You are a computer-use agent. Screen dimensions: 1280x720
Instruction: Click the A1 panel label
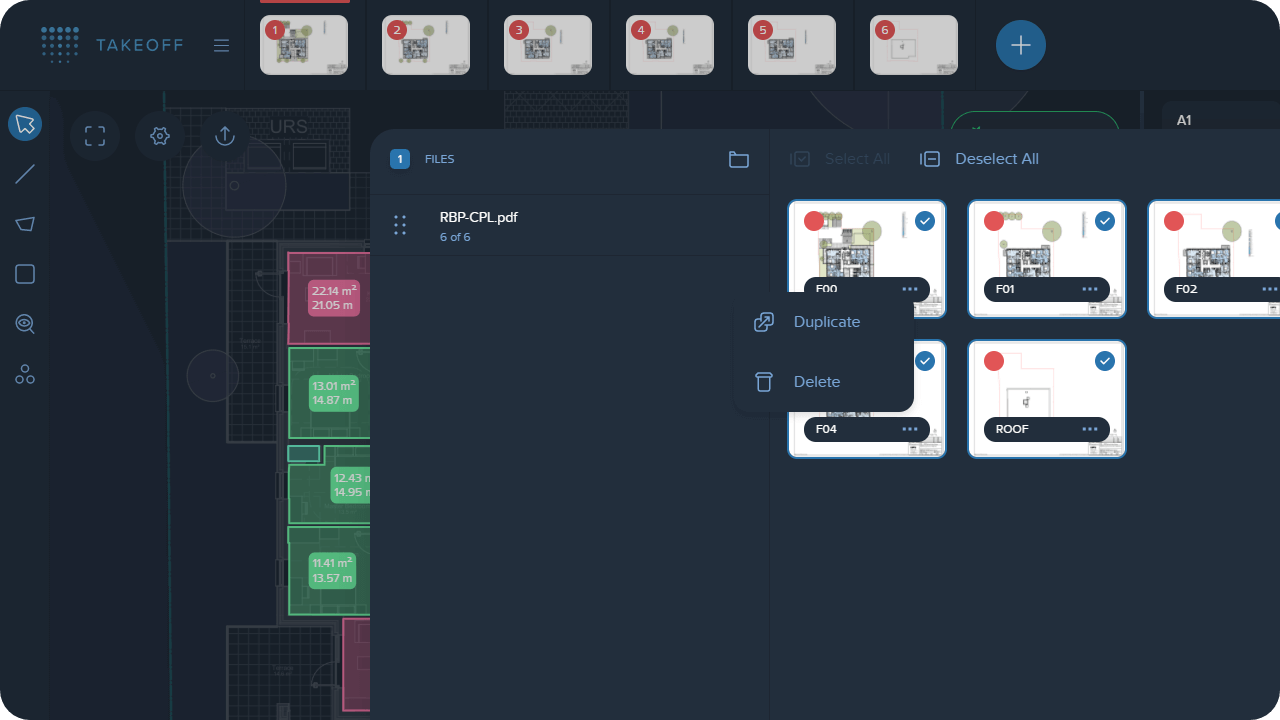(1184, 120)
